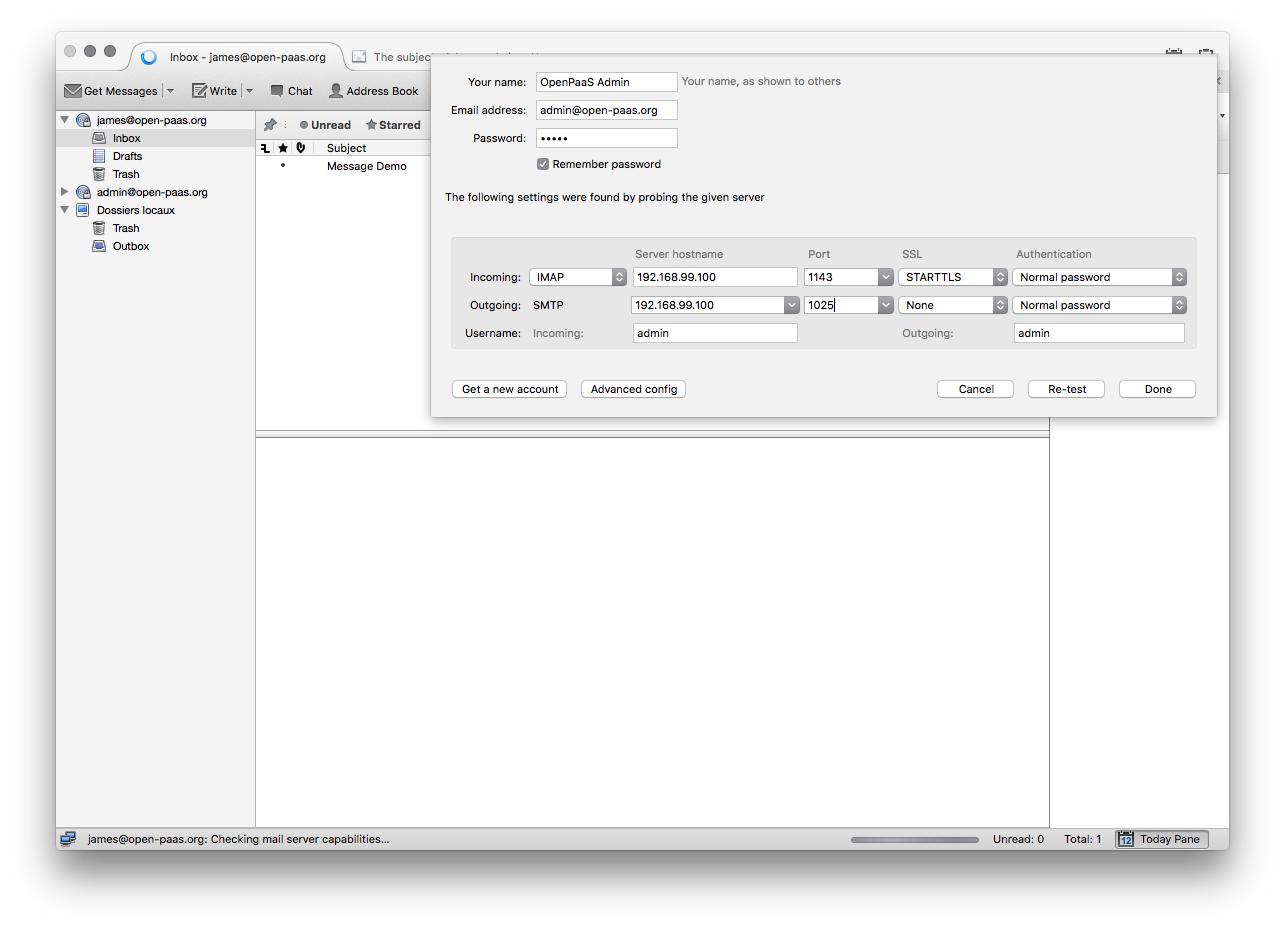Open the Outgoing Authentication dropdown

(x=1100, y=305)
